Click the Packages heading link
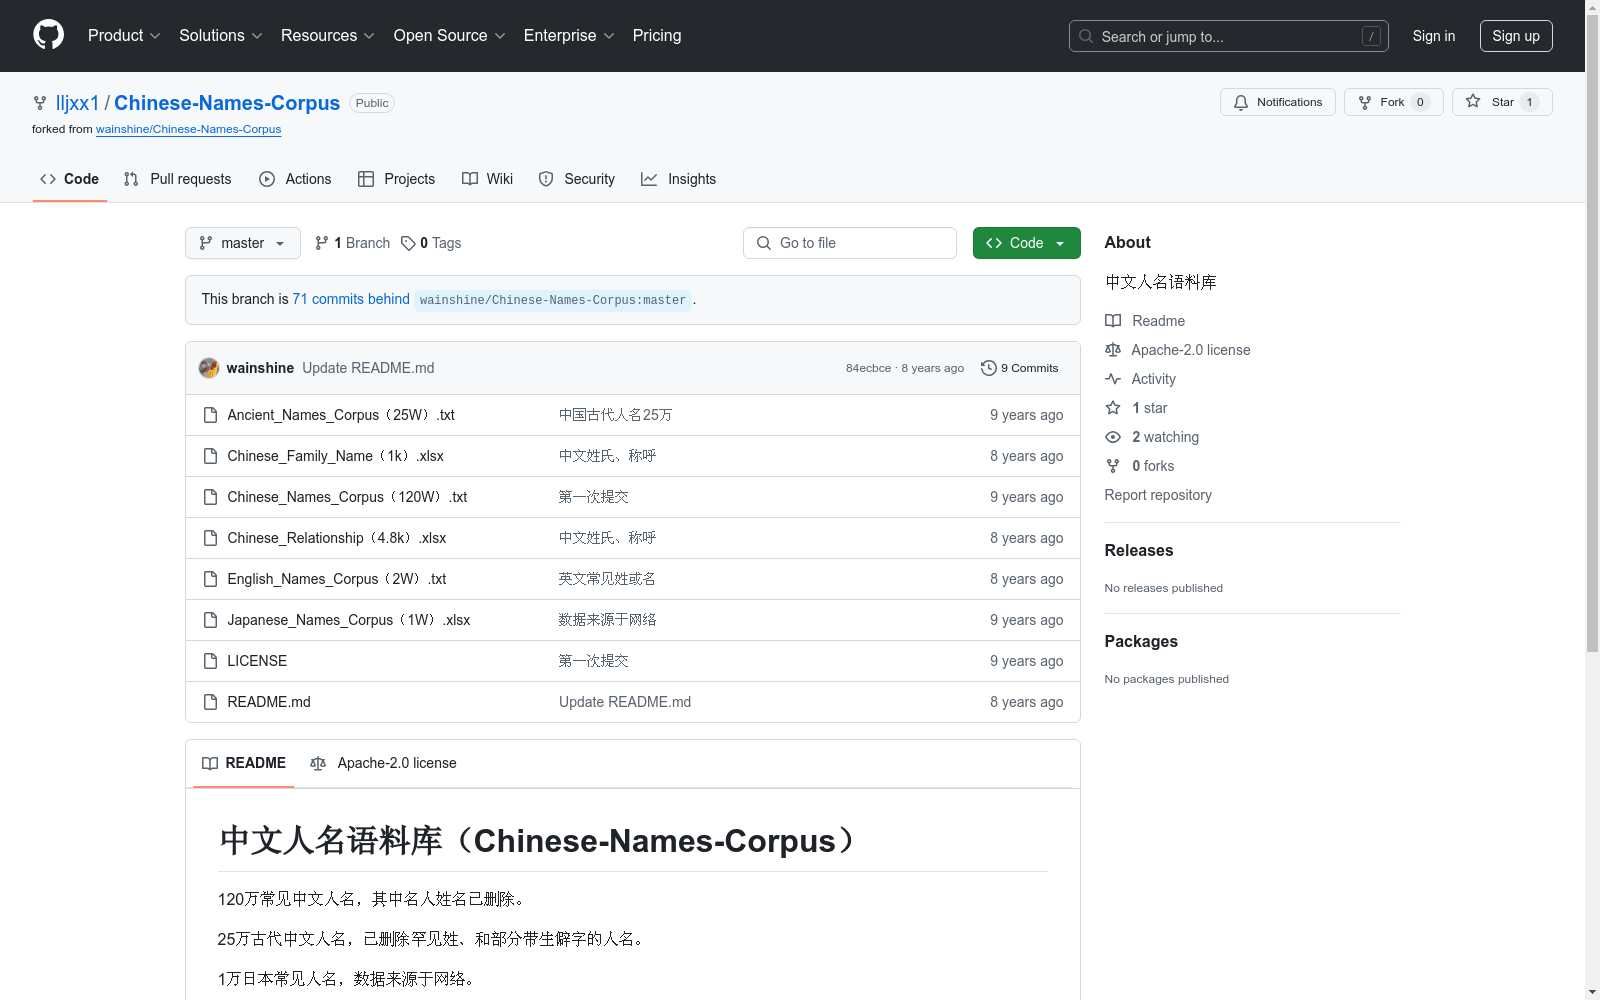The image size is (1600, 1000). [x=1141, y=641]
